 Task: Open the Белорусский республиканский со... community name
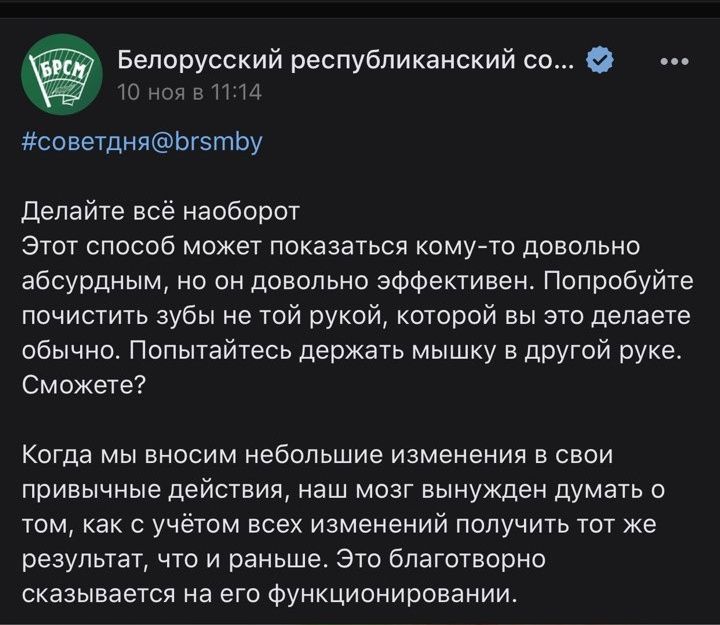pyautogui.click(x=345, y=60)
